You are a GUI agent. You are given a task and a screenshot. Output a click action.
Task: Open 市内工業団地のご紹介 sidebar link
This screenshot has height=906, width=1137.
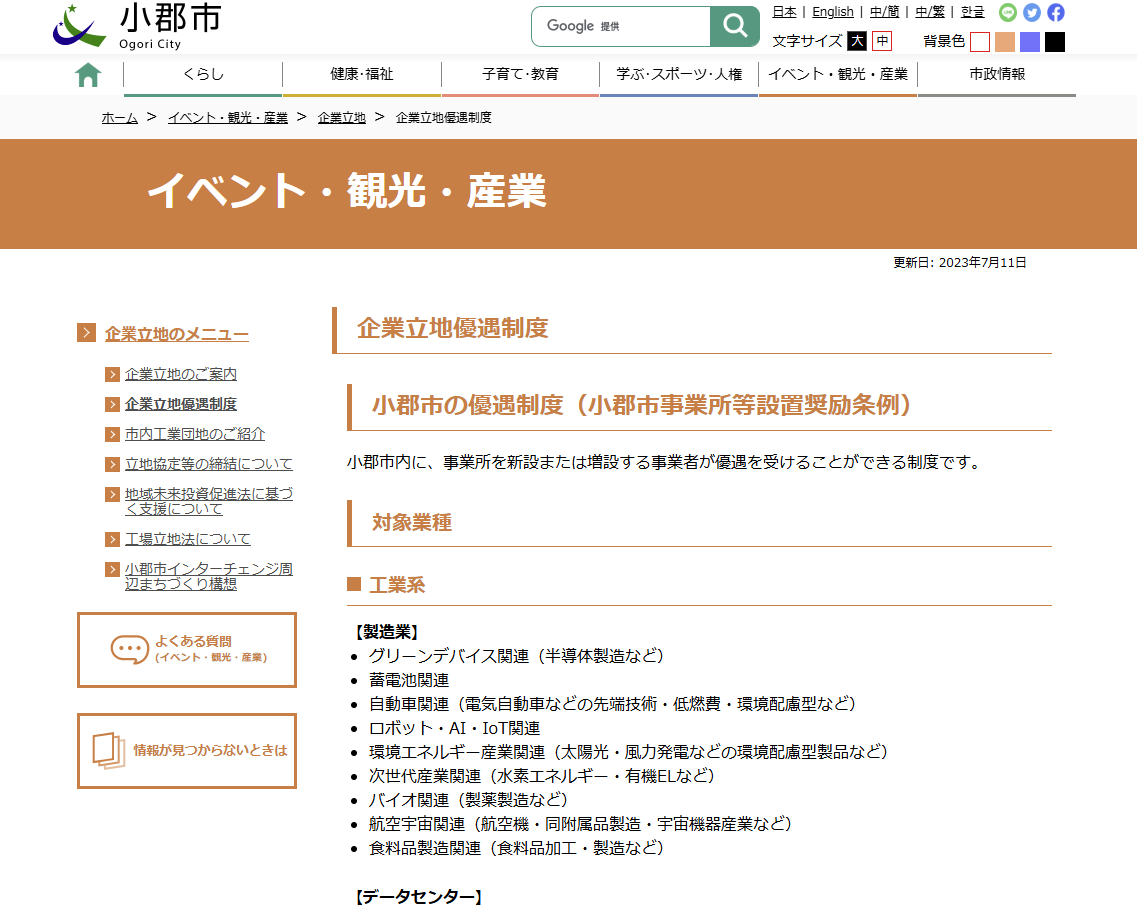(x=194, y=435)
